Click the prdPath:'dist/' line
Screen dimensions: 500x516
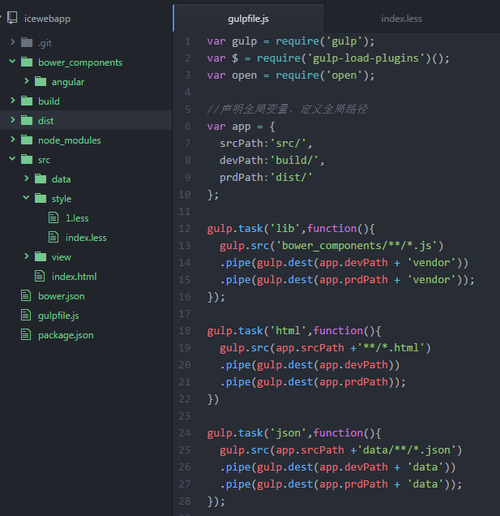click(x=266, y=177)
